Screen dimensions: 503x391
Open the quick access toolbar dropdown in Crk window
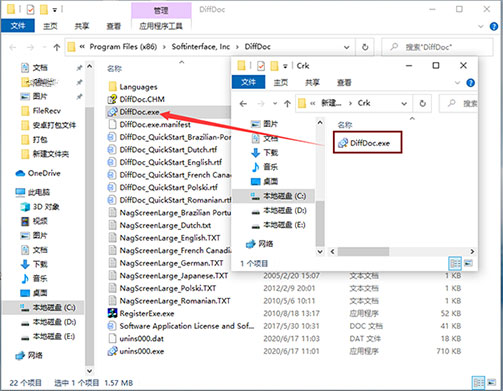[x=285, y=66]
